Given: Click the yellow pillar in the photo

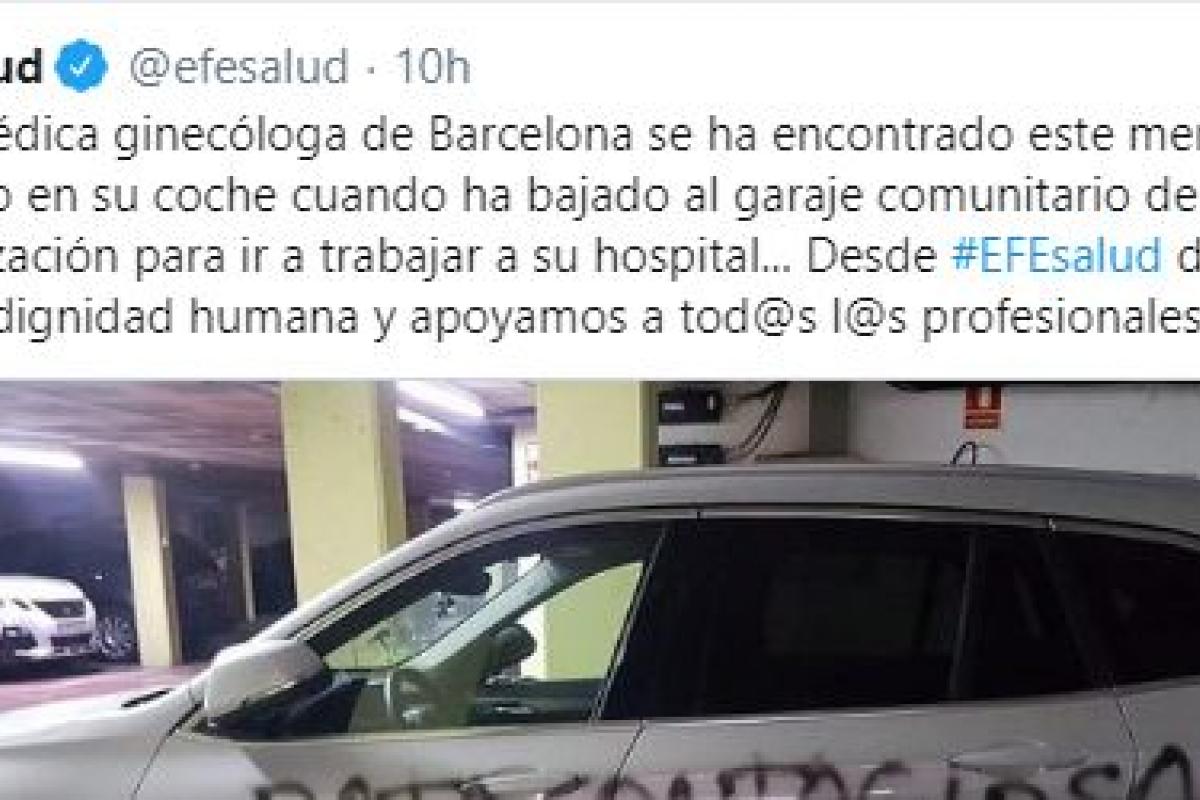Looking at the screenshot, I should (x=341, y=490).
